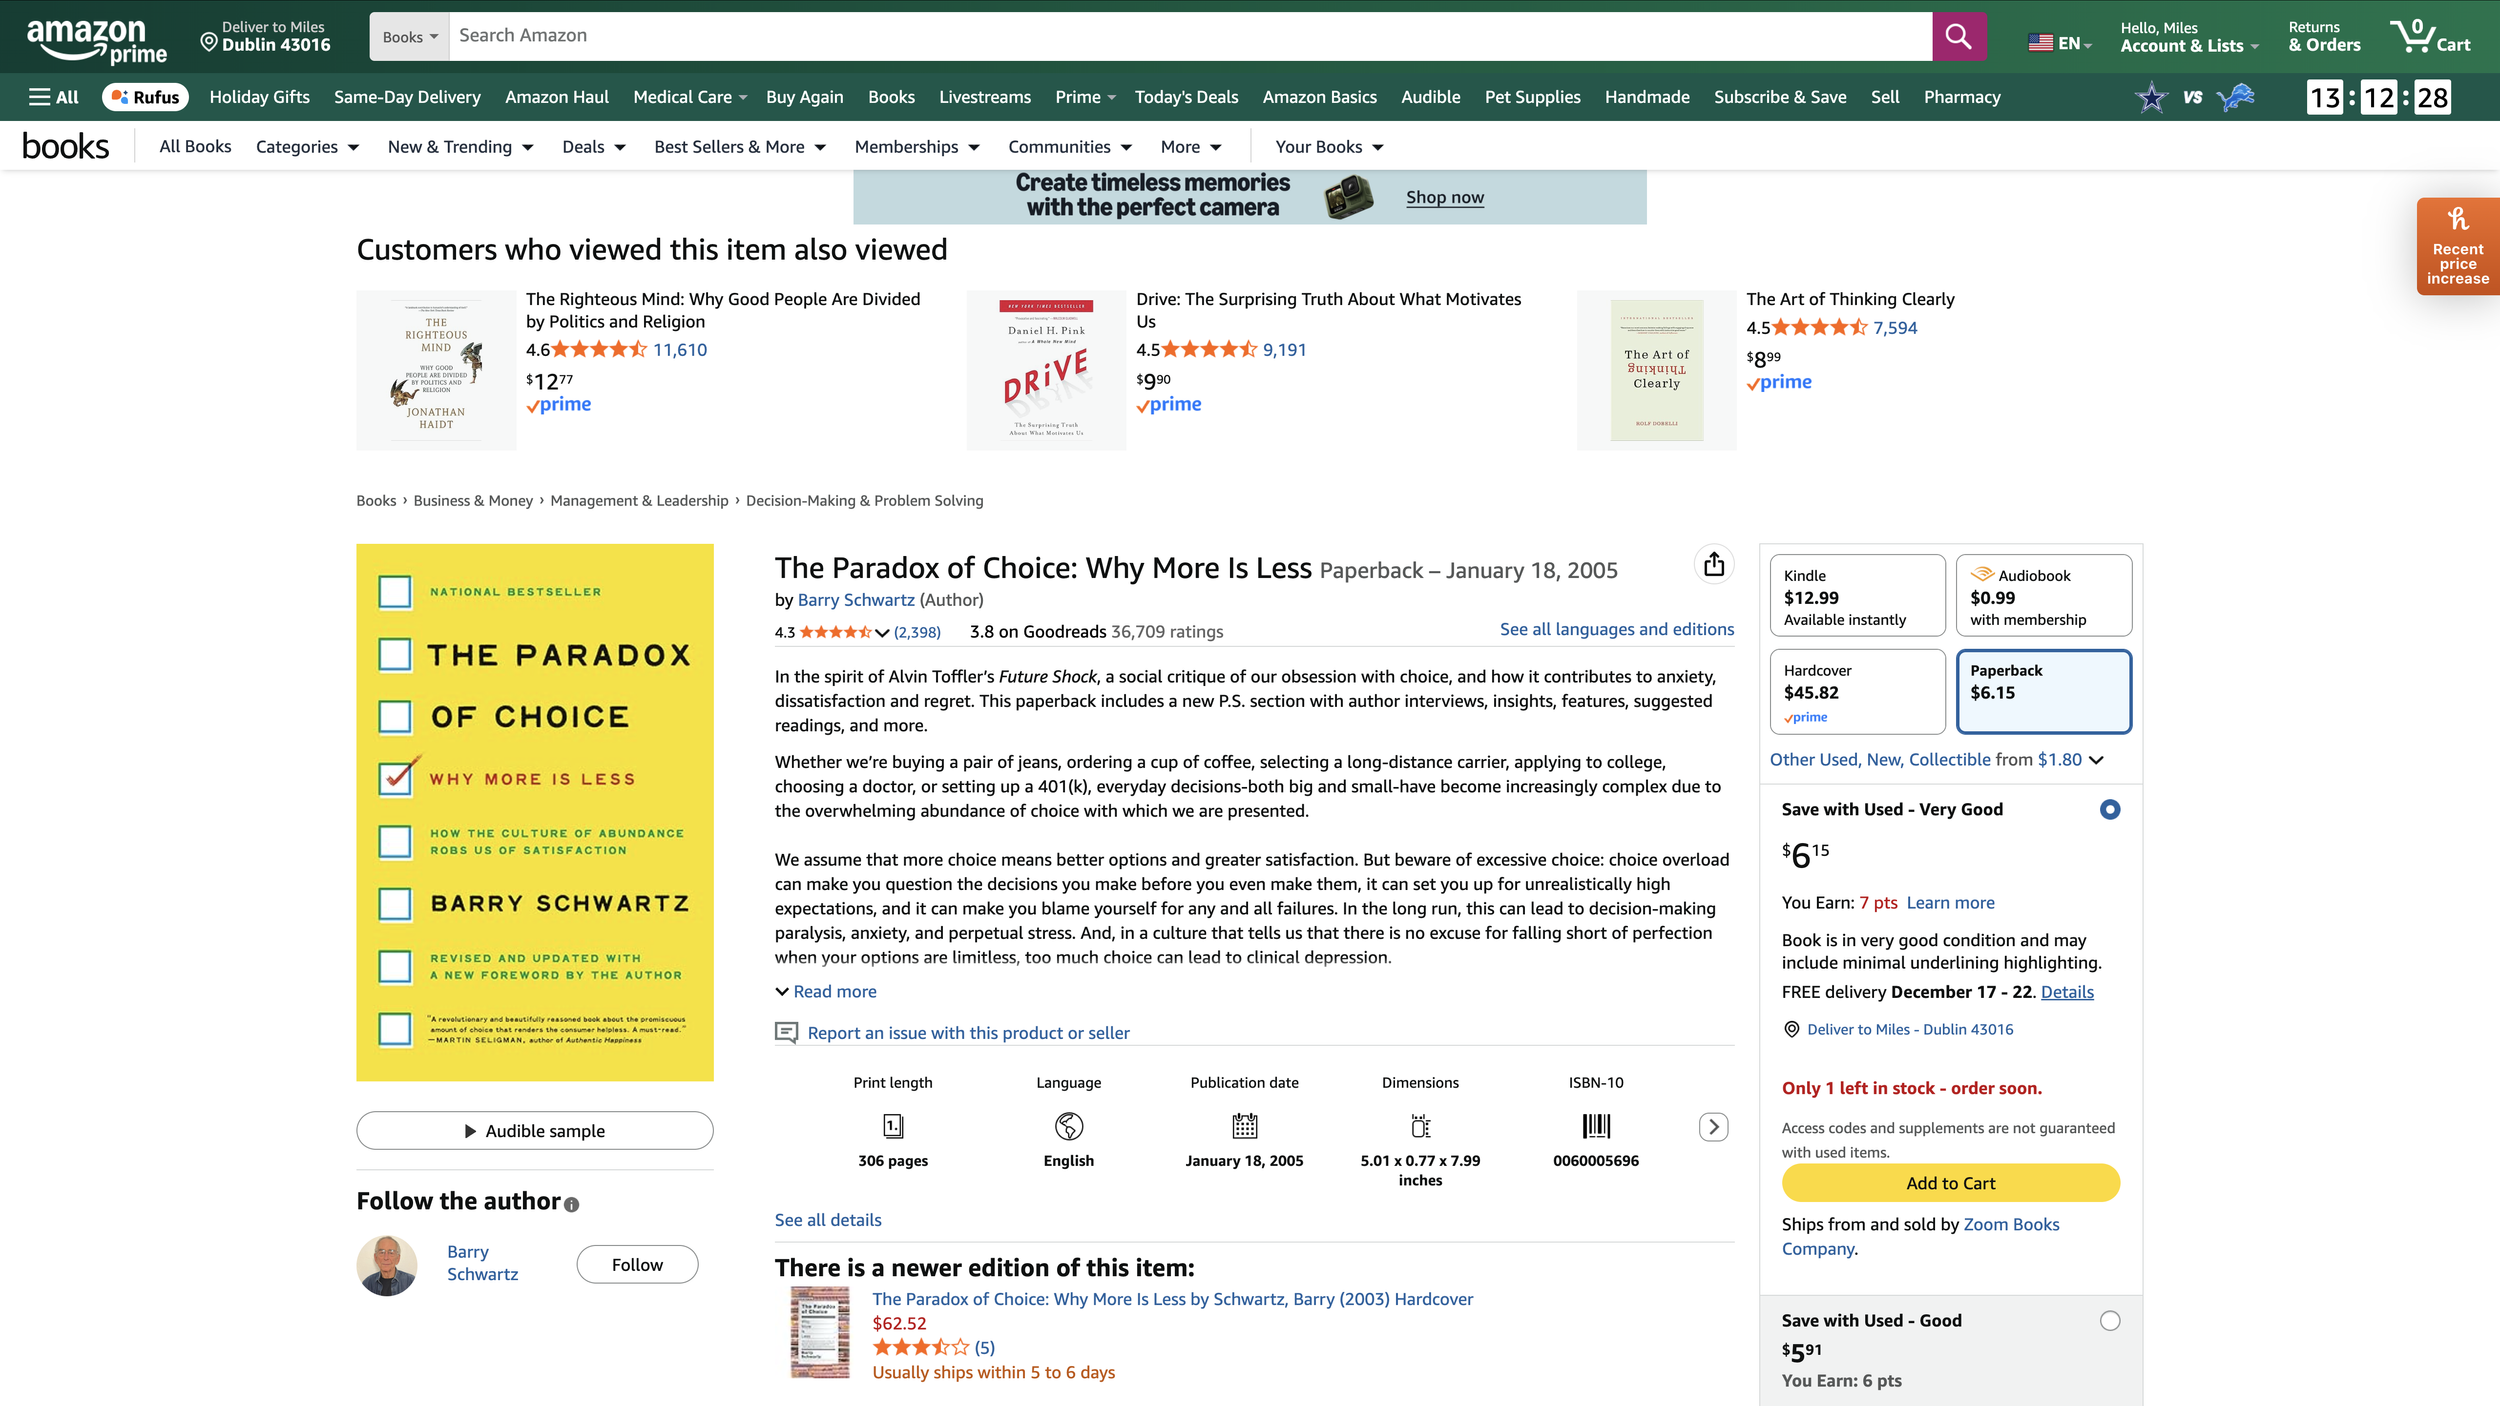Select the Save with Used - Very Good option
Viewport: 2500px width, 1406px height.
(2109, 809)
